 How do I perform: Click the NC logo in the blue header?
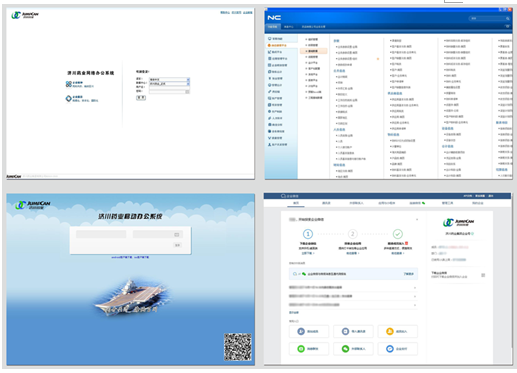(274, 18)
